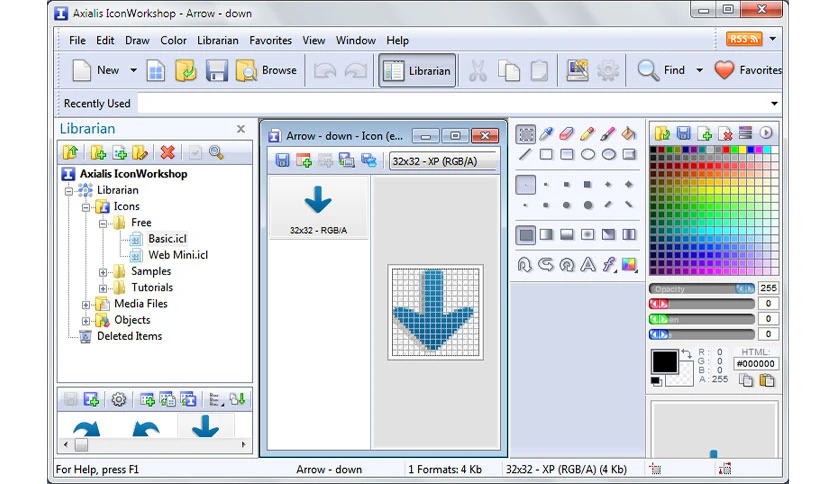Click the Copy icon in main toolbar

coord(509,70)
